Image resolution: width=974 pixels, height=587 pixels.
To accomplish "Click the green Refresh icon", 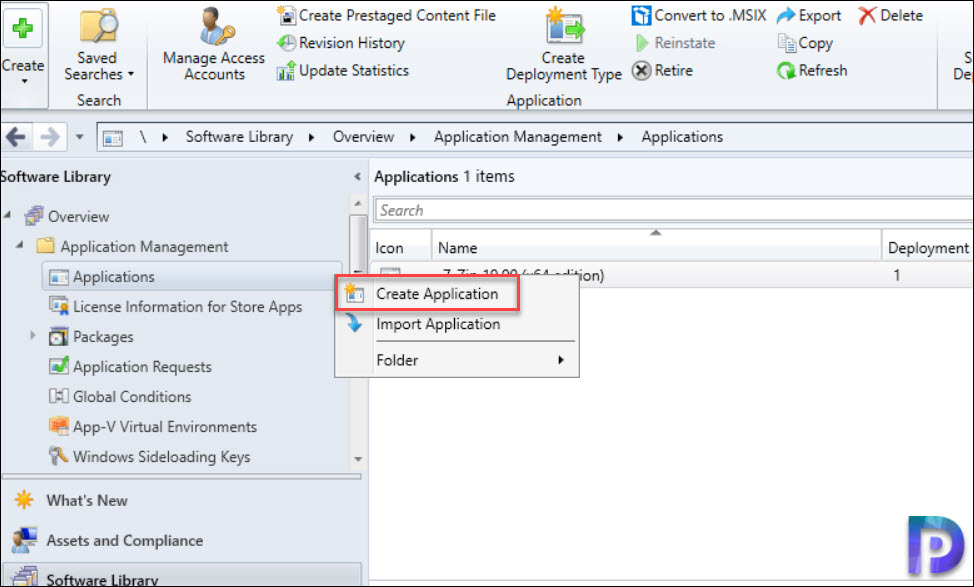I will 786,71.
